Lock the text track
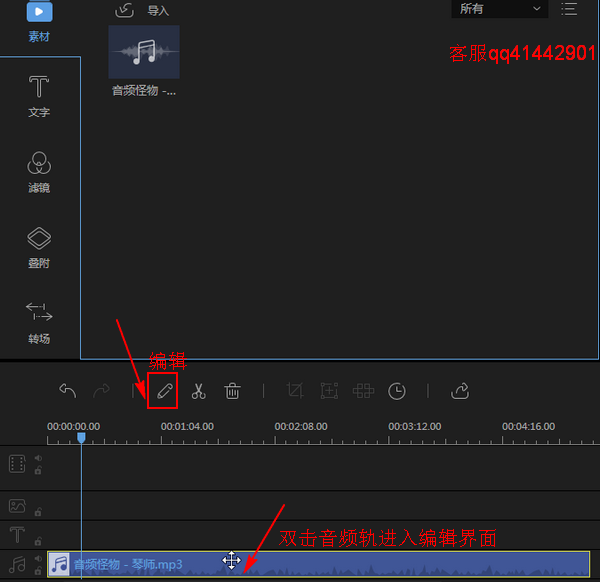This screenshot has height=582, width=600. (38, 541)
